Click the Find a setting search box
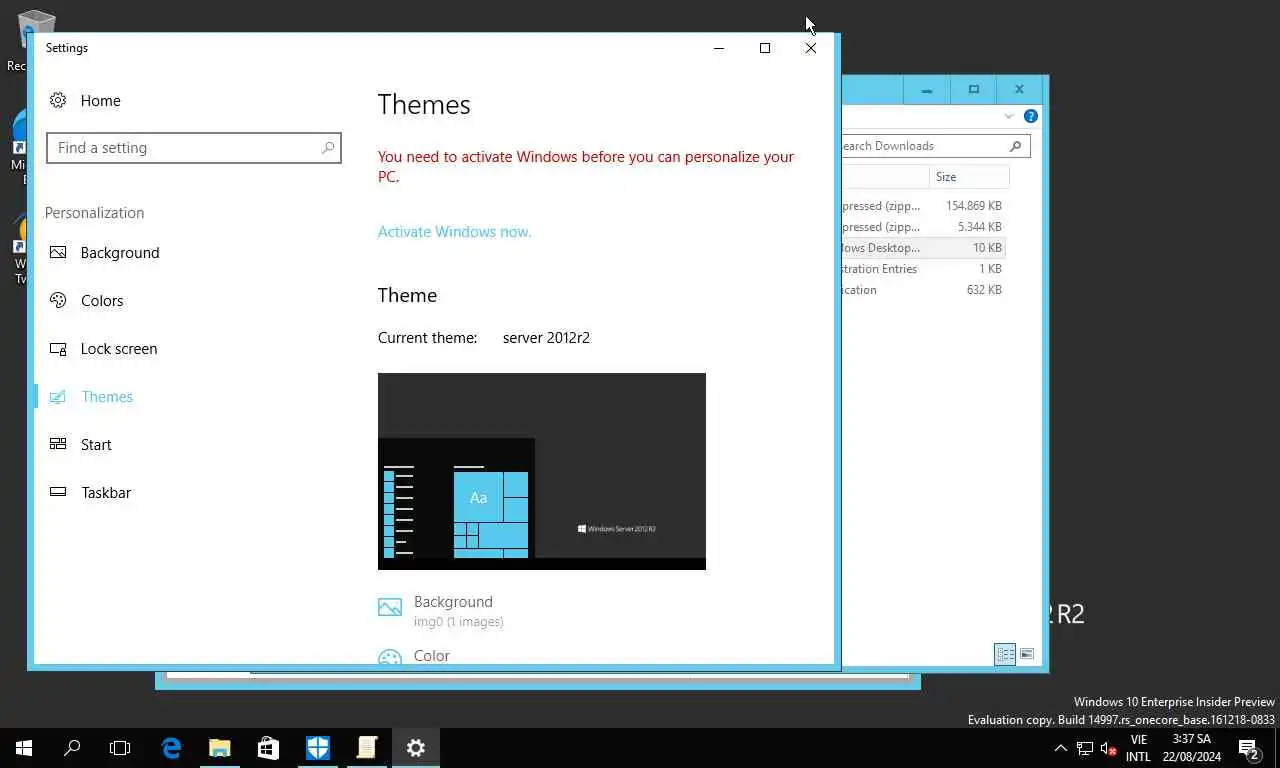 click(194, 148)
